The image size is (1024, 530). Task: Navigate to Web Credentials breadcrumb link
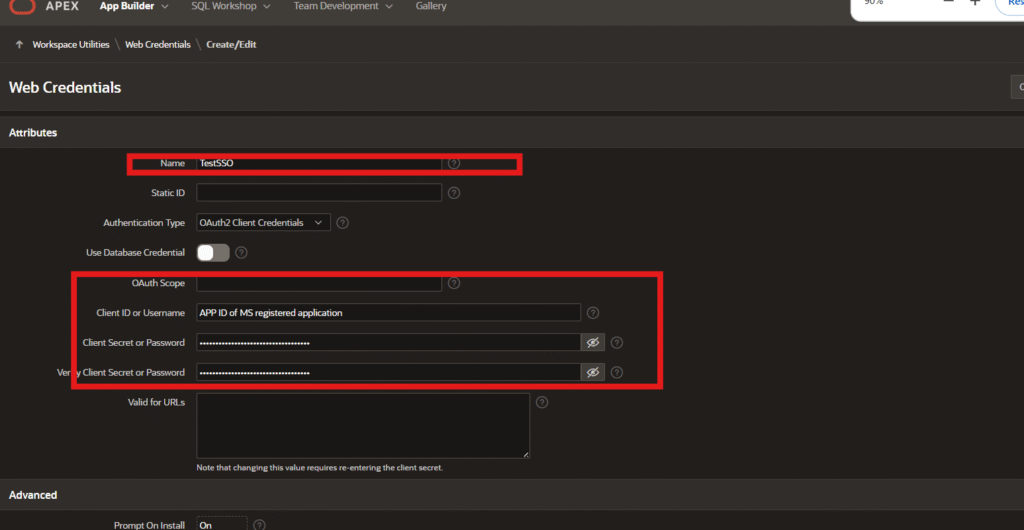pos(158,45)
